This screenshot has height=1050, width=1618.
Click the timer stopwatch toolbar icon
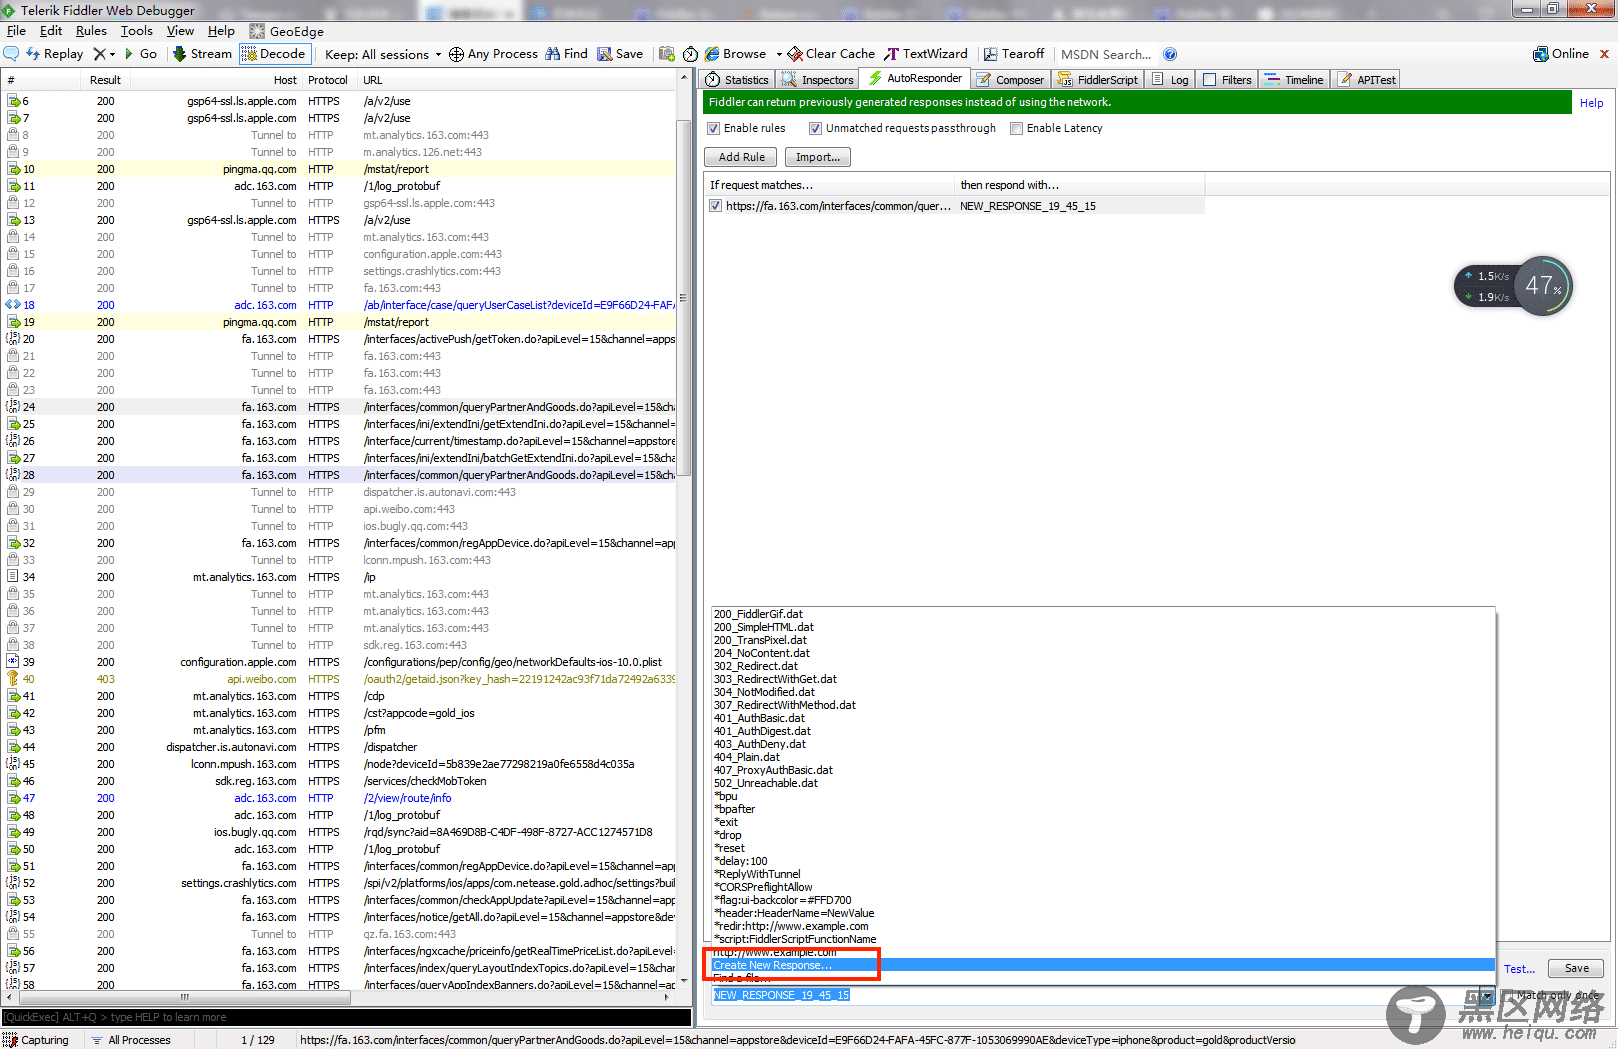pyautogui.click(x=690, y=54)
